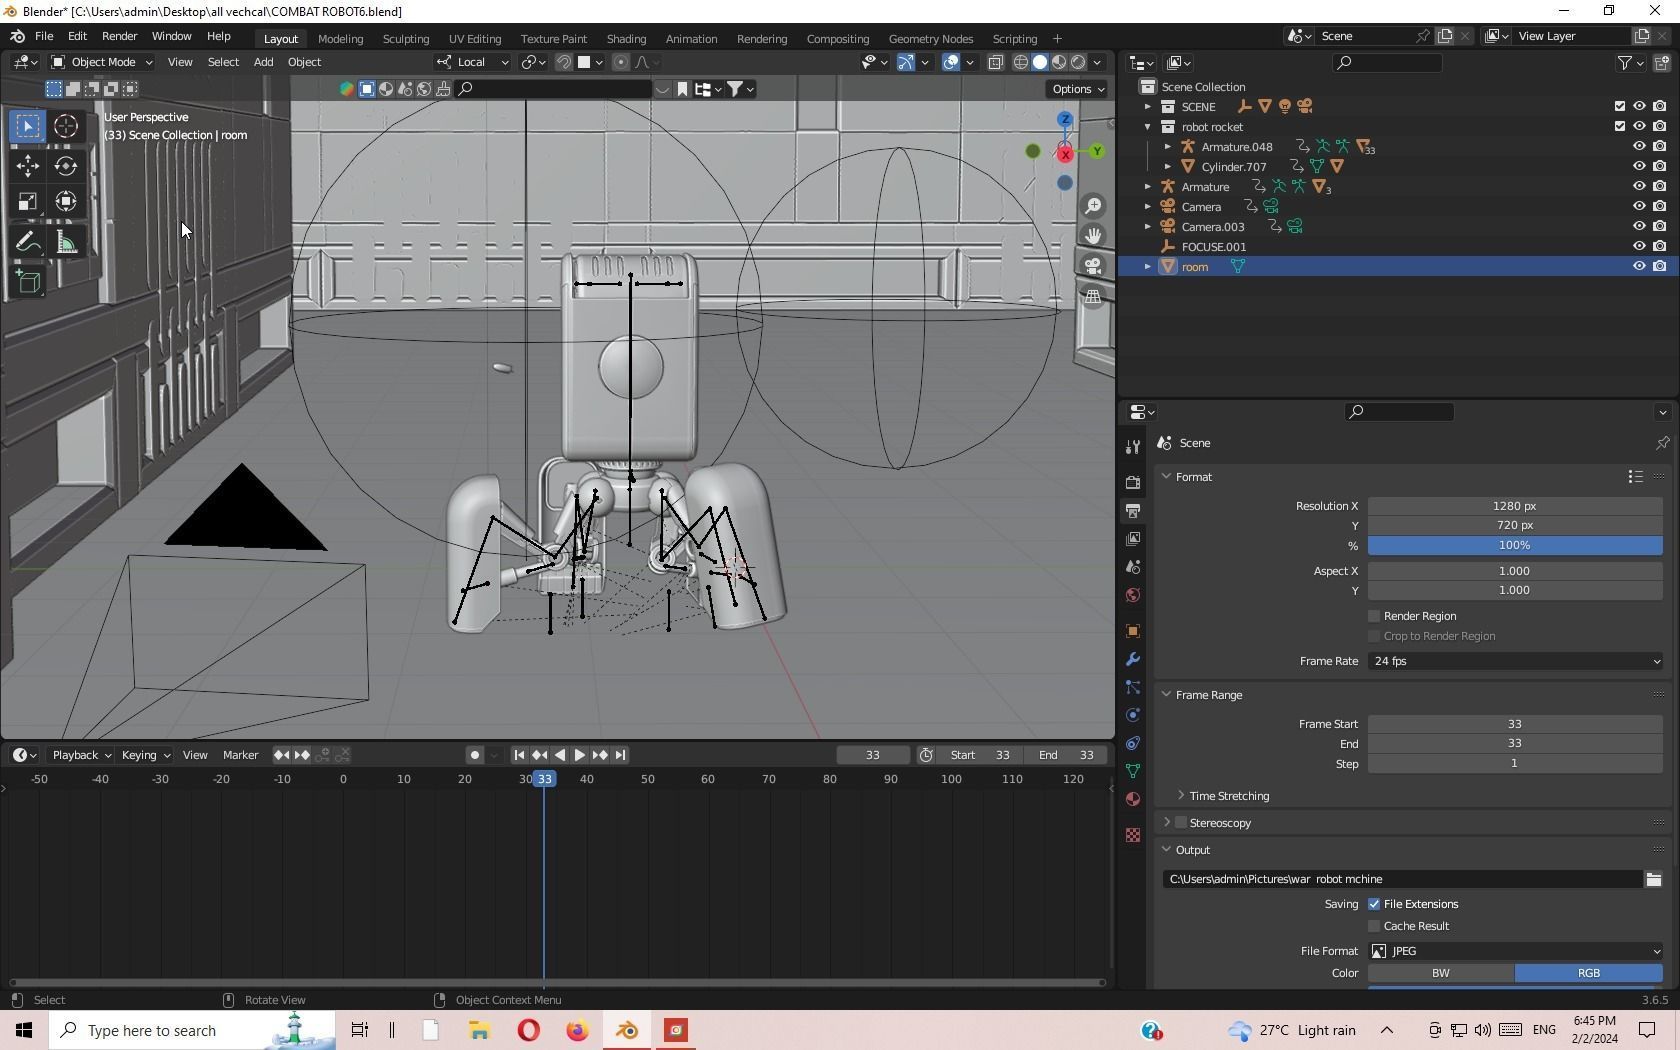Image resolution: width=1680 pixels, height=1050 pixels.
Task: Open the Render properties tab
Action: [x=1132, y=483]
